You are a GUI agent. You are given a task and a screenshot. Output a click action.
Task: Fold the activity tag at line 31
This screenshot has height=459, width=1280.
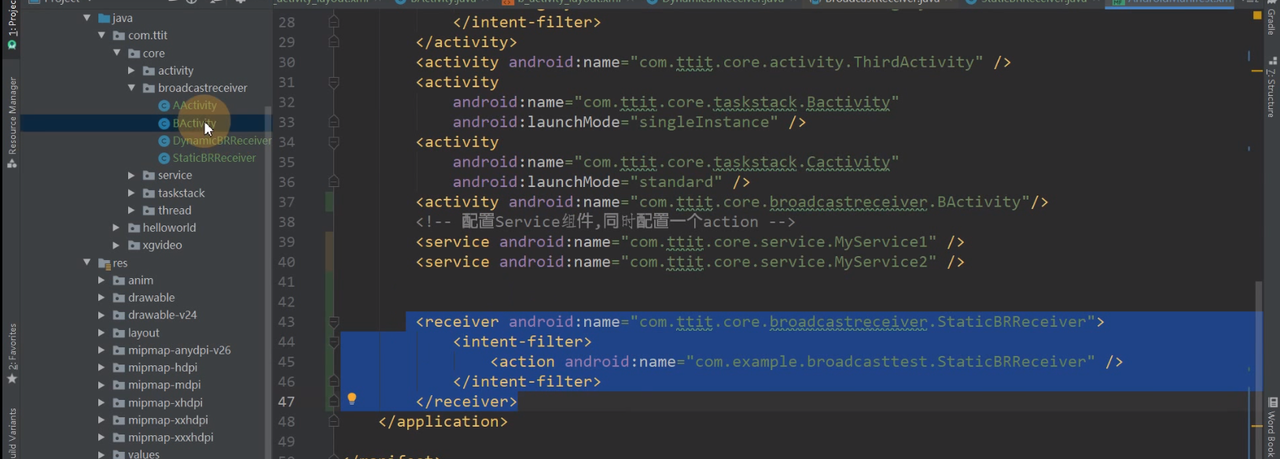pyautogui.click(x=334, y=82)
